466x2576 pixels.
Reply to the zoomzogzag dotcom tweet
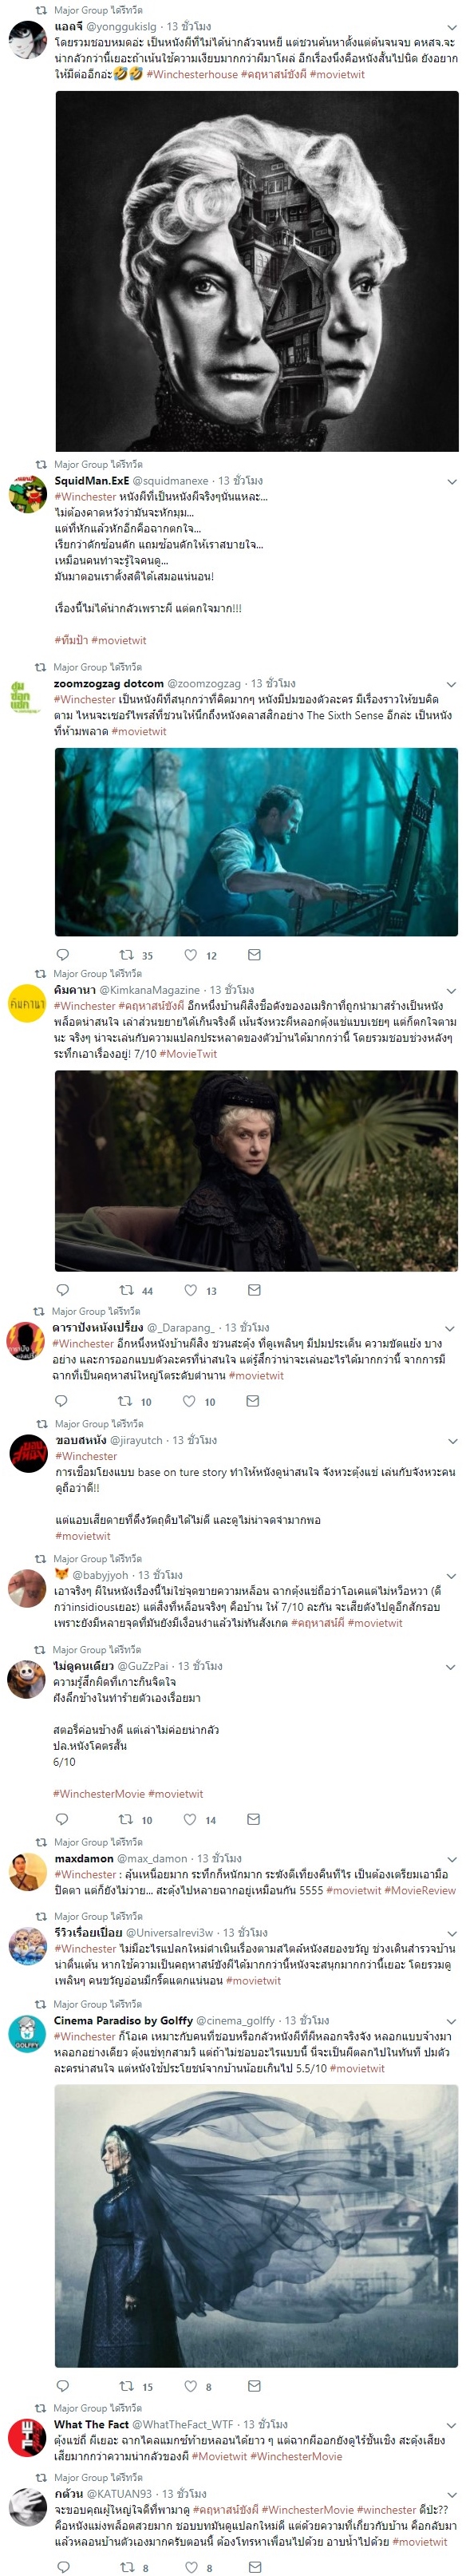[x=62, y=954]
